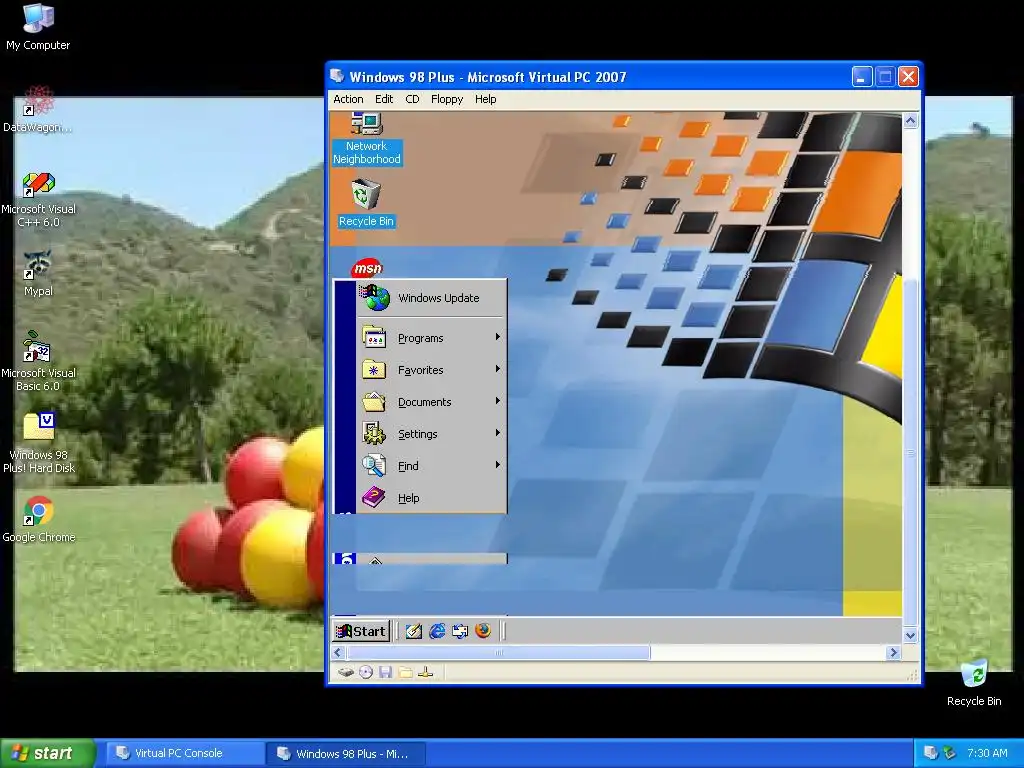Select Microsoft Visual C++ 6.0 shortcut

[39, 200]
